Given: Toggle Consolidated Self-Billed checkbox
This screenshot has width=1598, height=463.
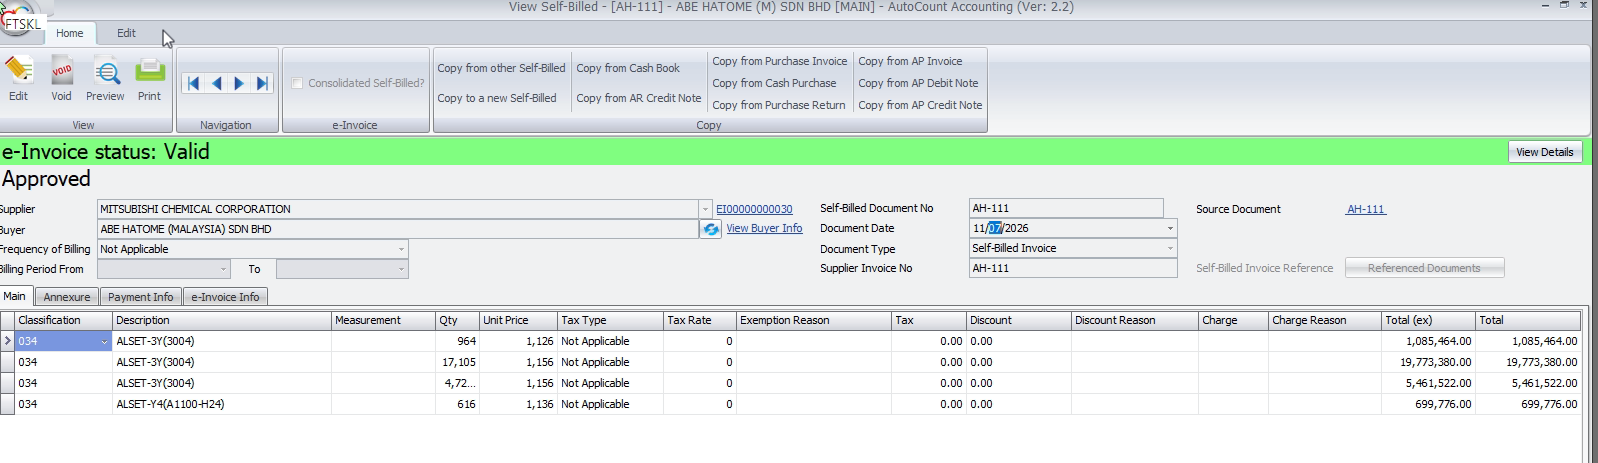Looking at the screenshot, I should (297, 83).
